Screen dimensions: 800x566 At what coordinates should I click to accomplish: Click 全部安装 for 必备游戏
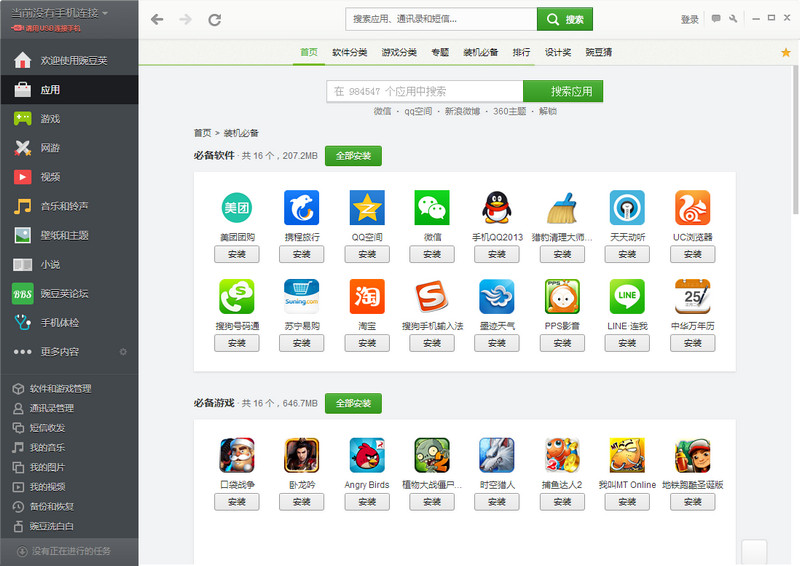[353, 403]
